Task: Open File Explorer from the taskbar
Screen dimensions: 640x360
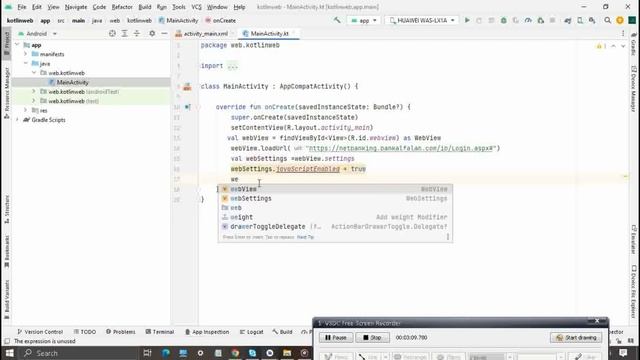Action: coord(287,353)
